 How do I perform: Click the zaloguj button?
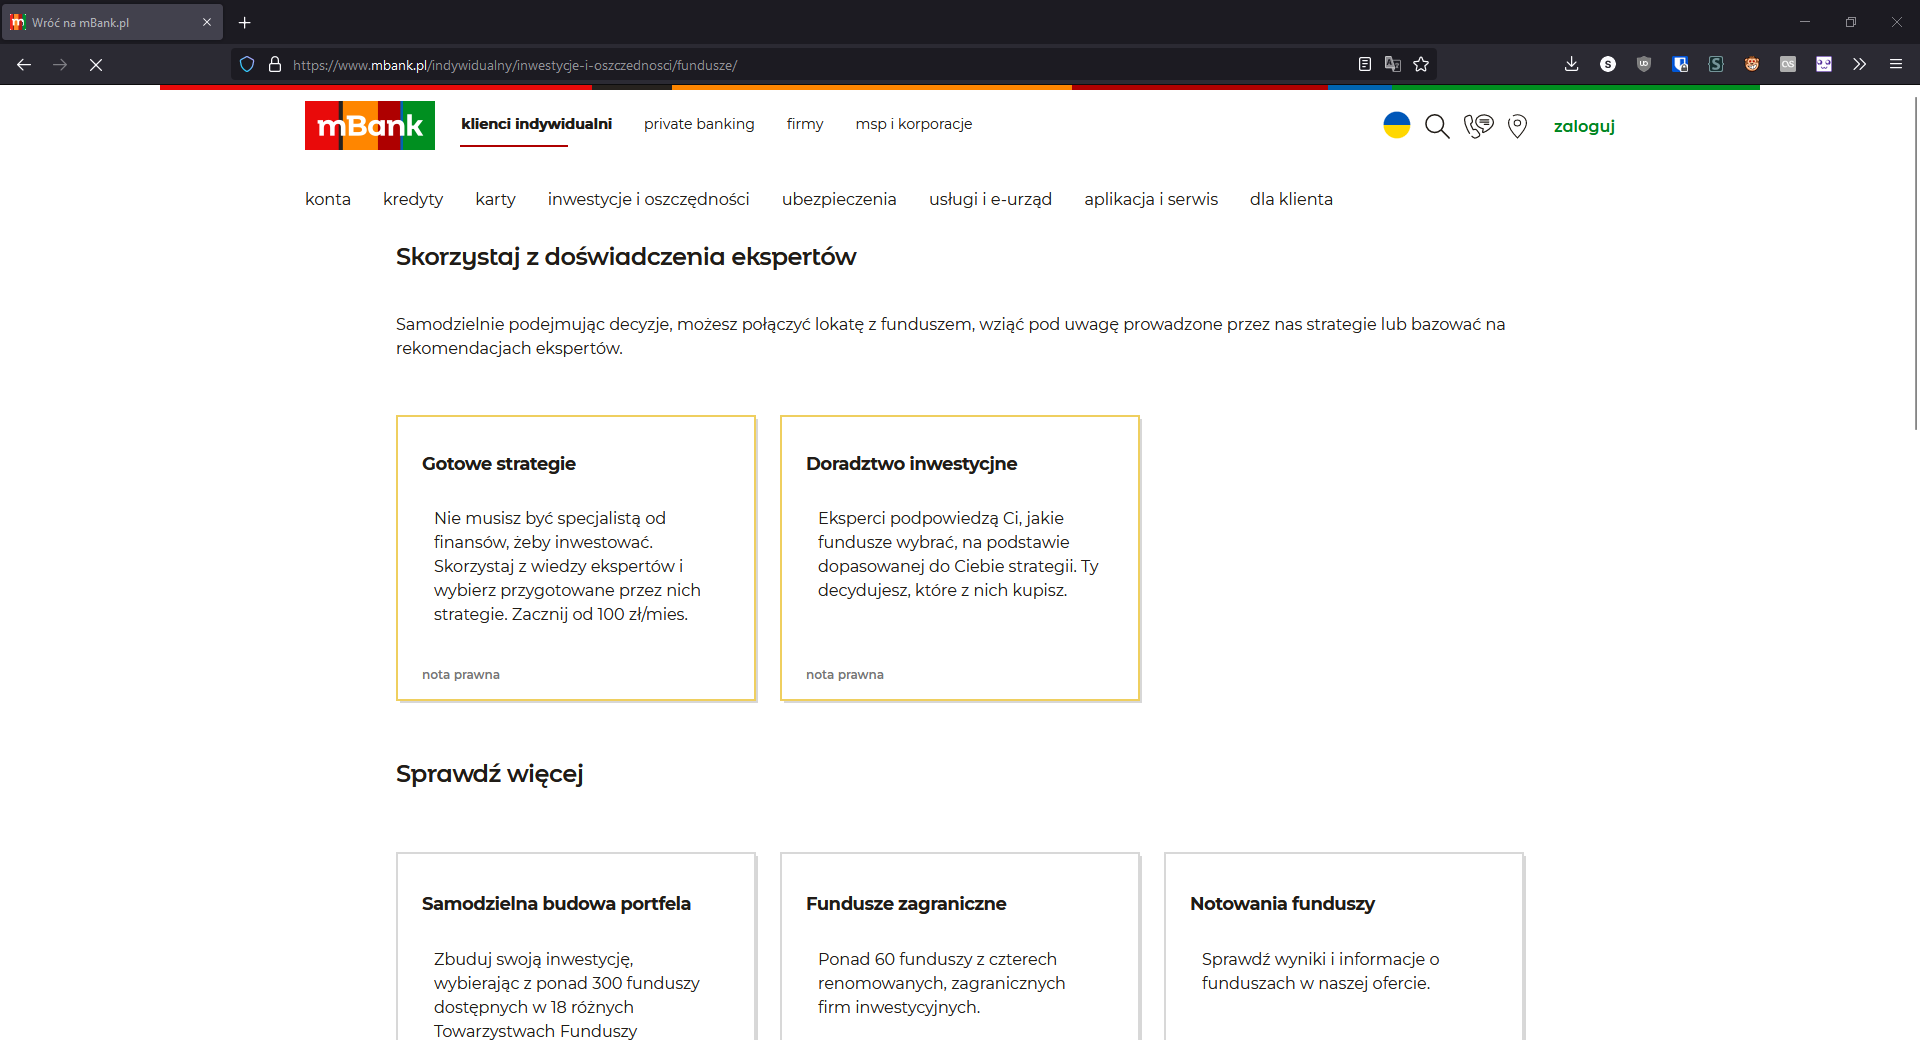click(1584, 127)
